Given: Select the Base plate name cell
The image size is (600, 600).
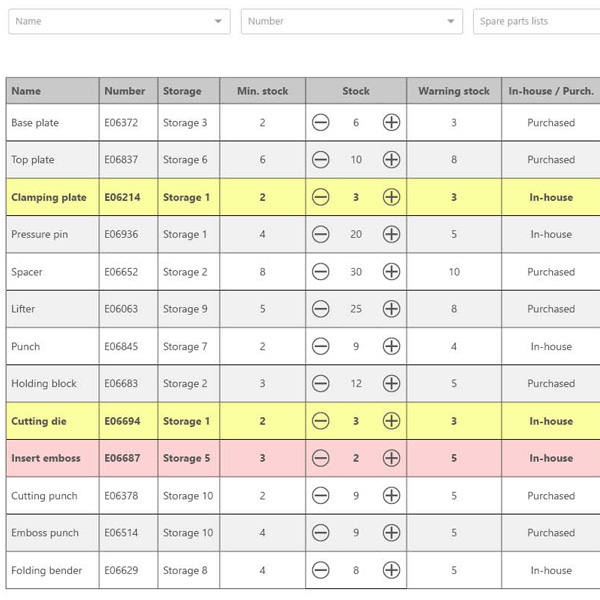Looking at the screenshot, I should click(52, 122).
